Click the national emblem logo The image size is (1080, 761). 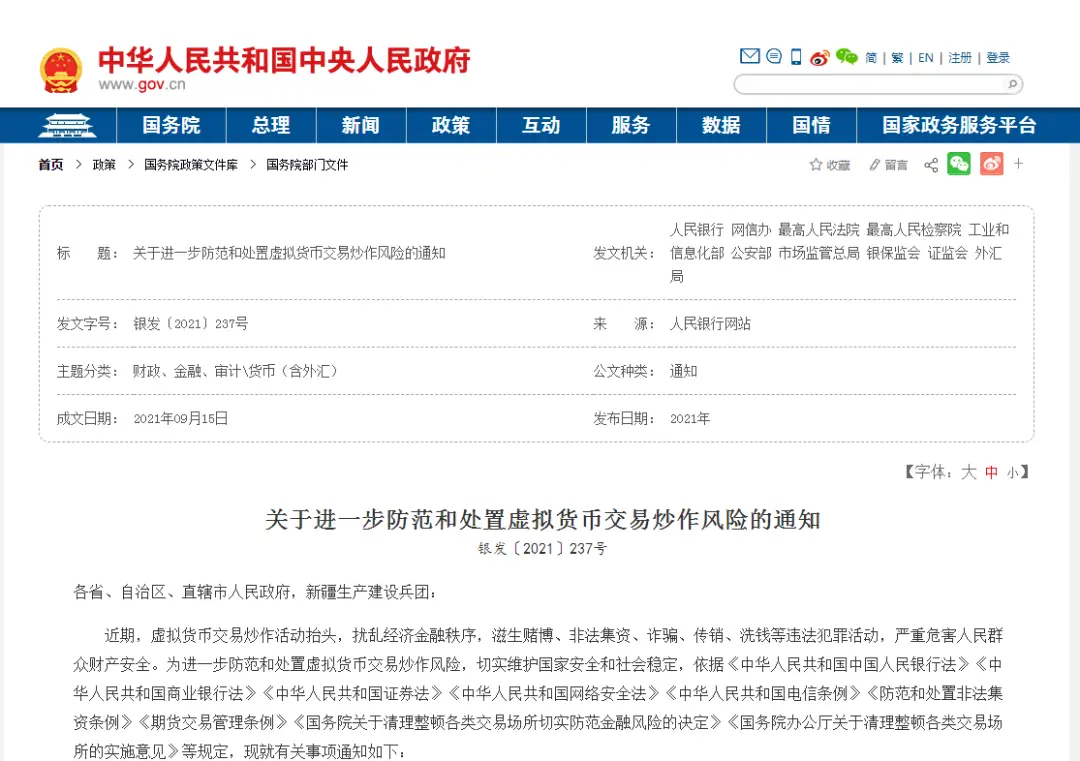(x=61, y=70)
